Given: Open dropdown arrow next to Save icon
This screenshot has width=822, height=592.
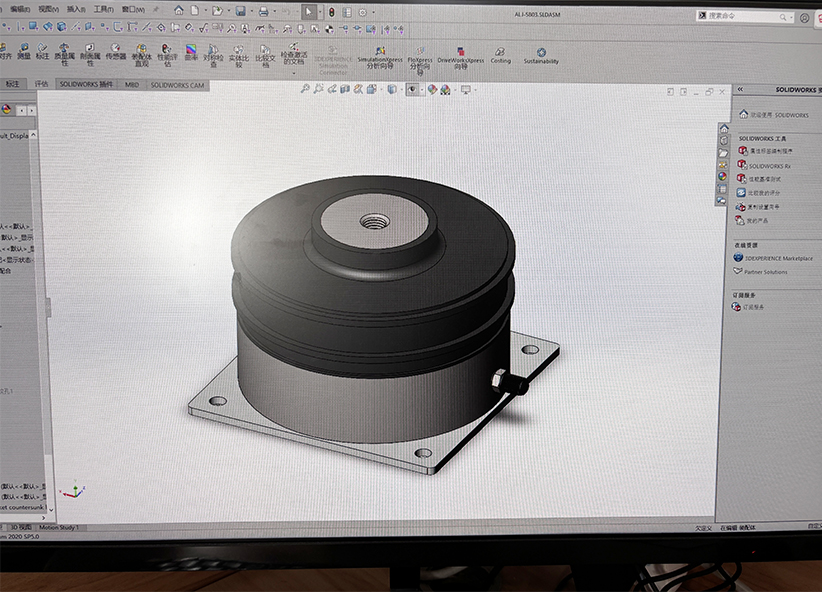Looking at the screenshot, I should pos(251,11).
